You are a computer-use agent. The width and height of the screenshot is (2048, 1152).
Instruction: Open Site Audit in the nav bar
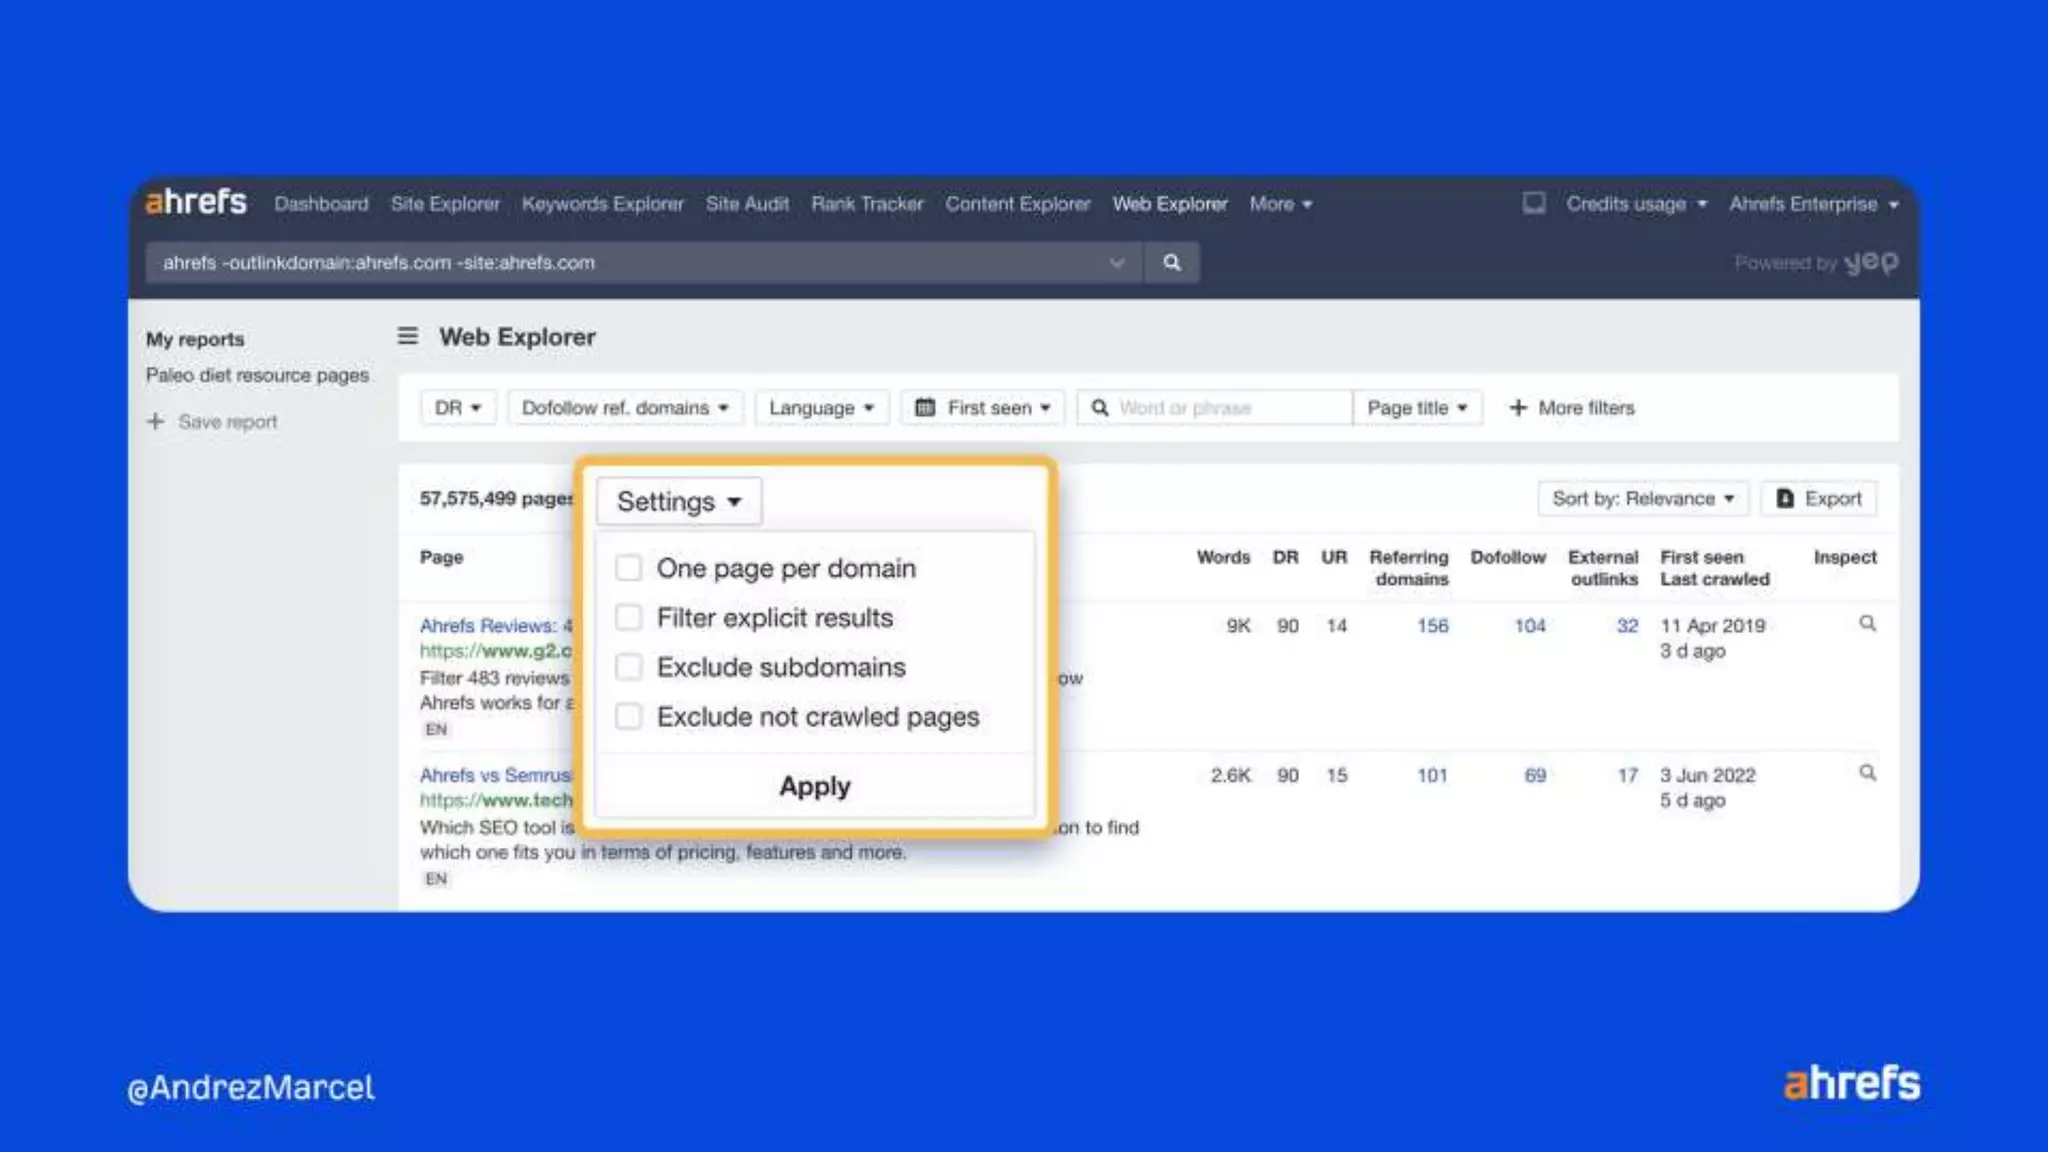[747, 204]
